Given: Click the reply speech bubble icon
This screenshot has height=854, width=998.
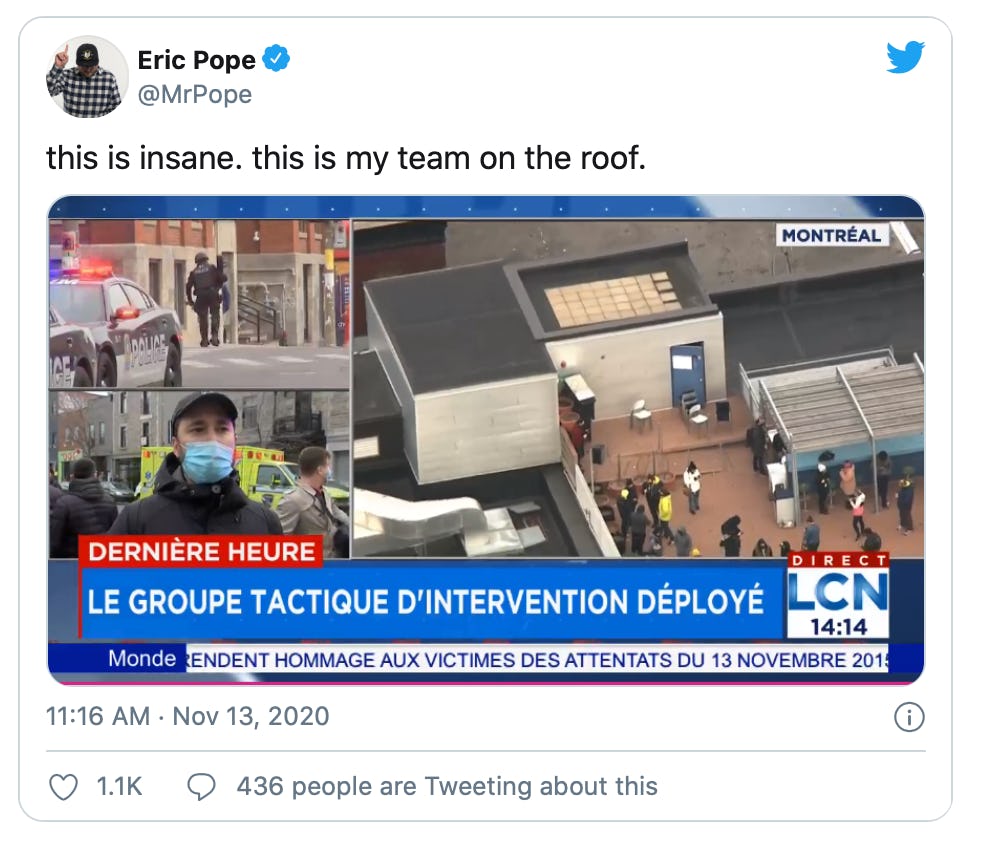Looking at the screenshot, I should point(201,787).
